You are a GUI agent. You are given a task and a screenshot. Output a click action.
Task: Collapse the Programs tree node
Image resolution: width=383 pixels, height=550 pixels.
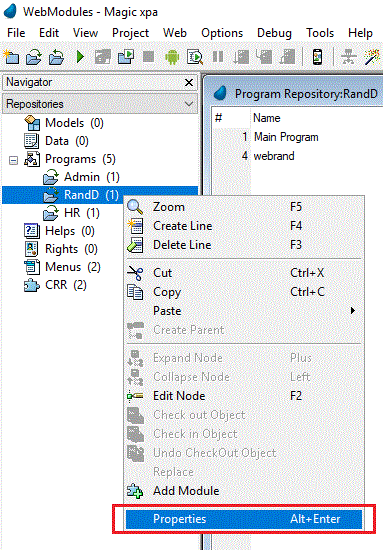tap(13, 160)
